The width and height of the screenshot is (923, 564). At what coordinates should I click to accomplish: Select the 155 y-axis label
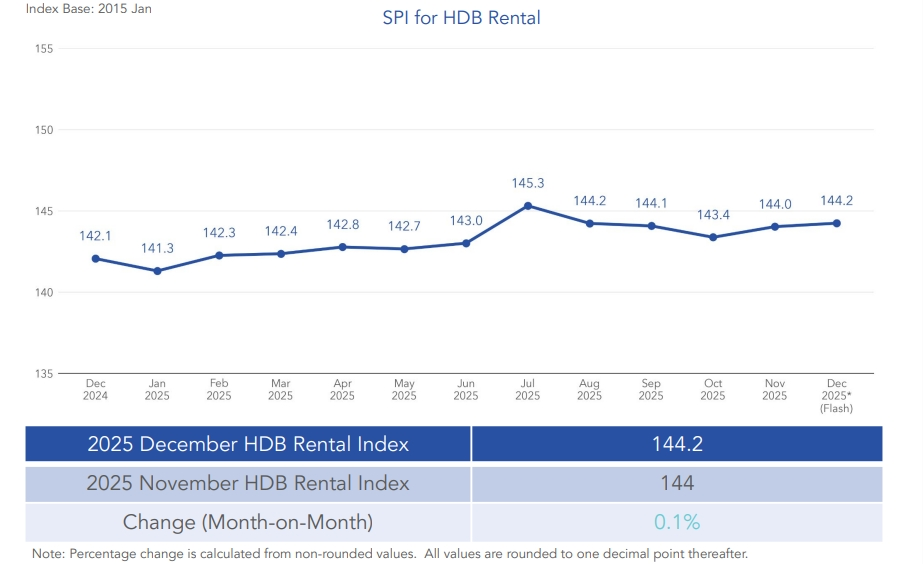pyautogui.click(x=43, y=48)
